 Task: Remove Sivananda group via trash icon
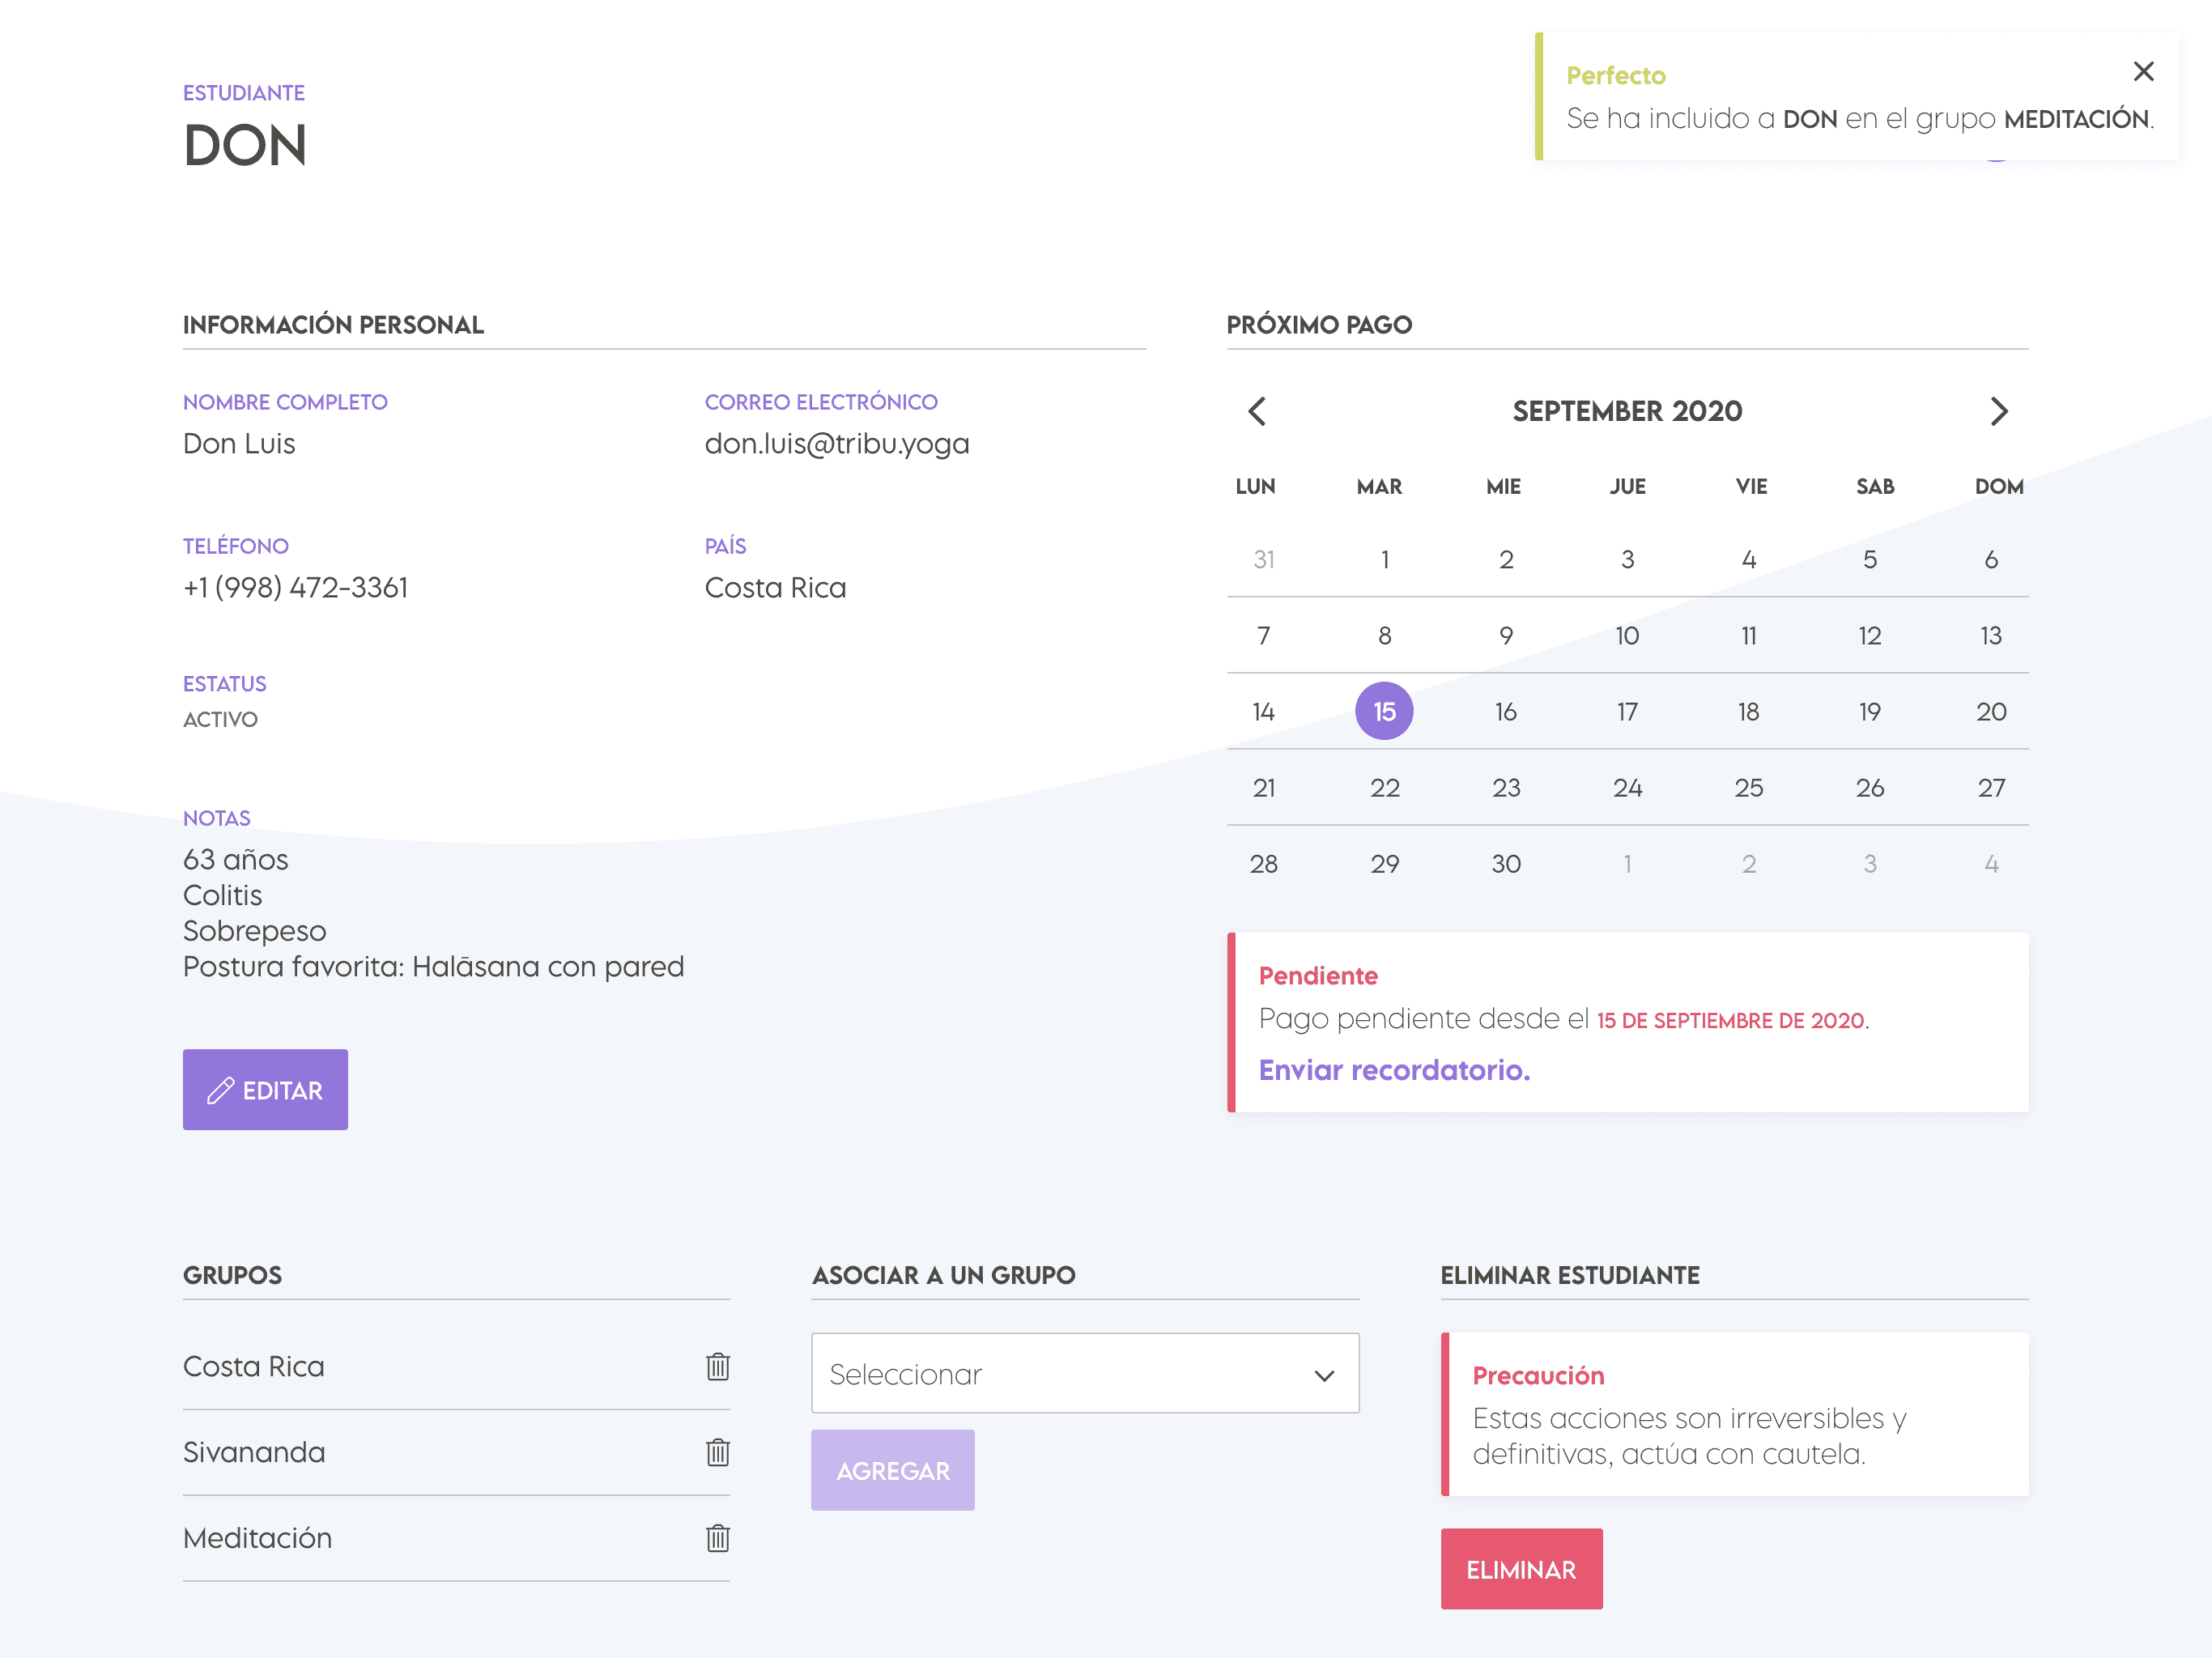(717, 1452)
